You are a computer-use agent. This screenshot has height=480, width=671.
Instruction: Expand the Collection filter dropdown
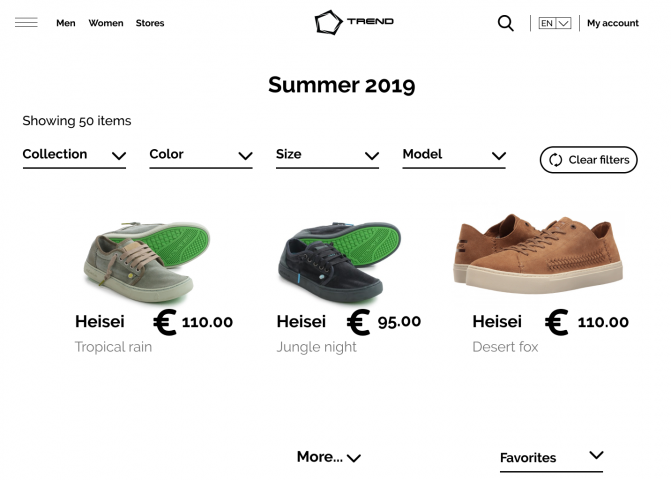74,156
